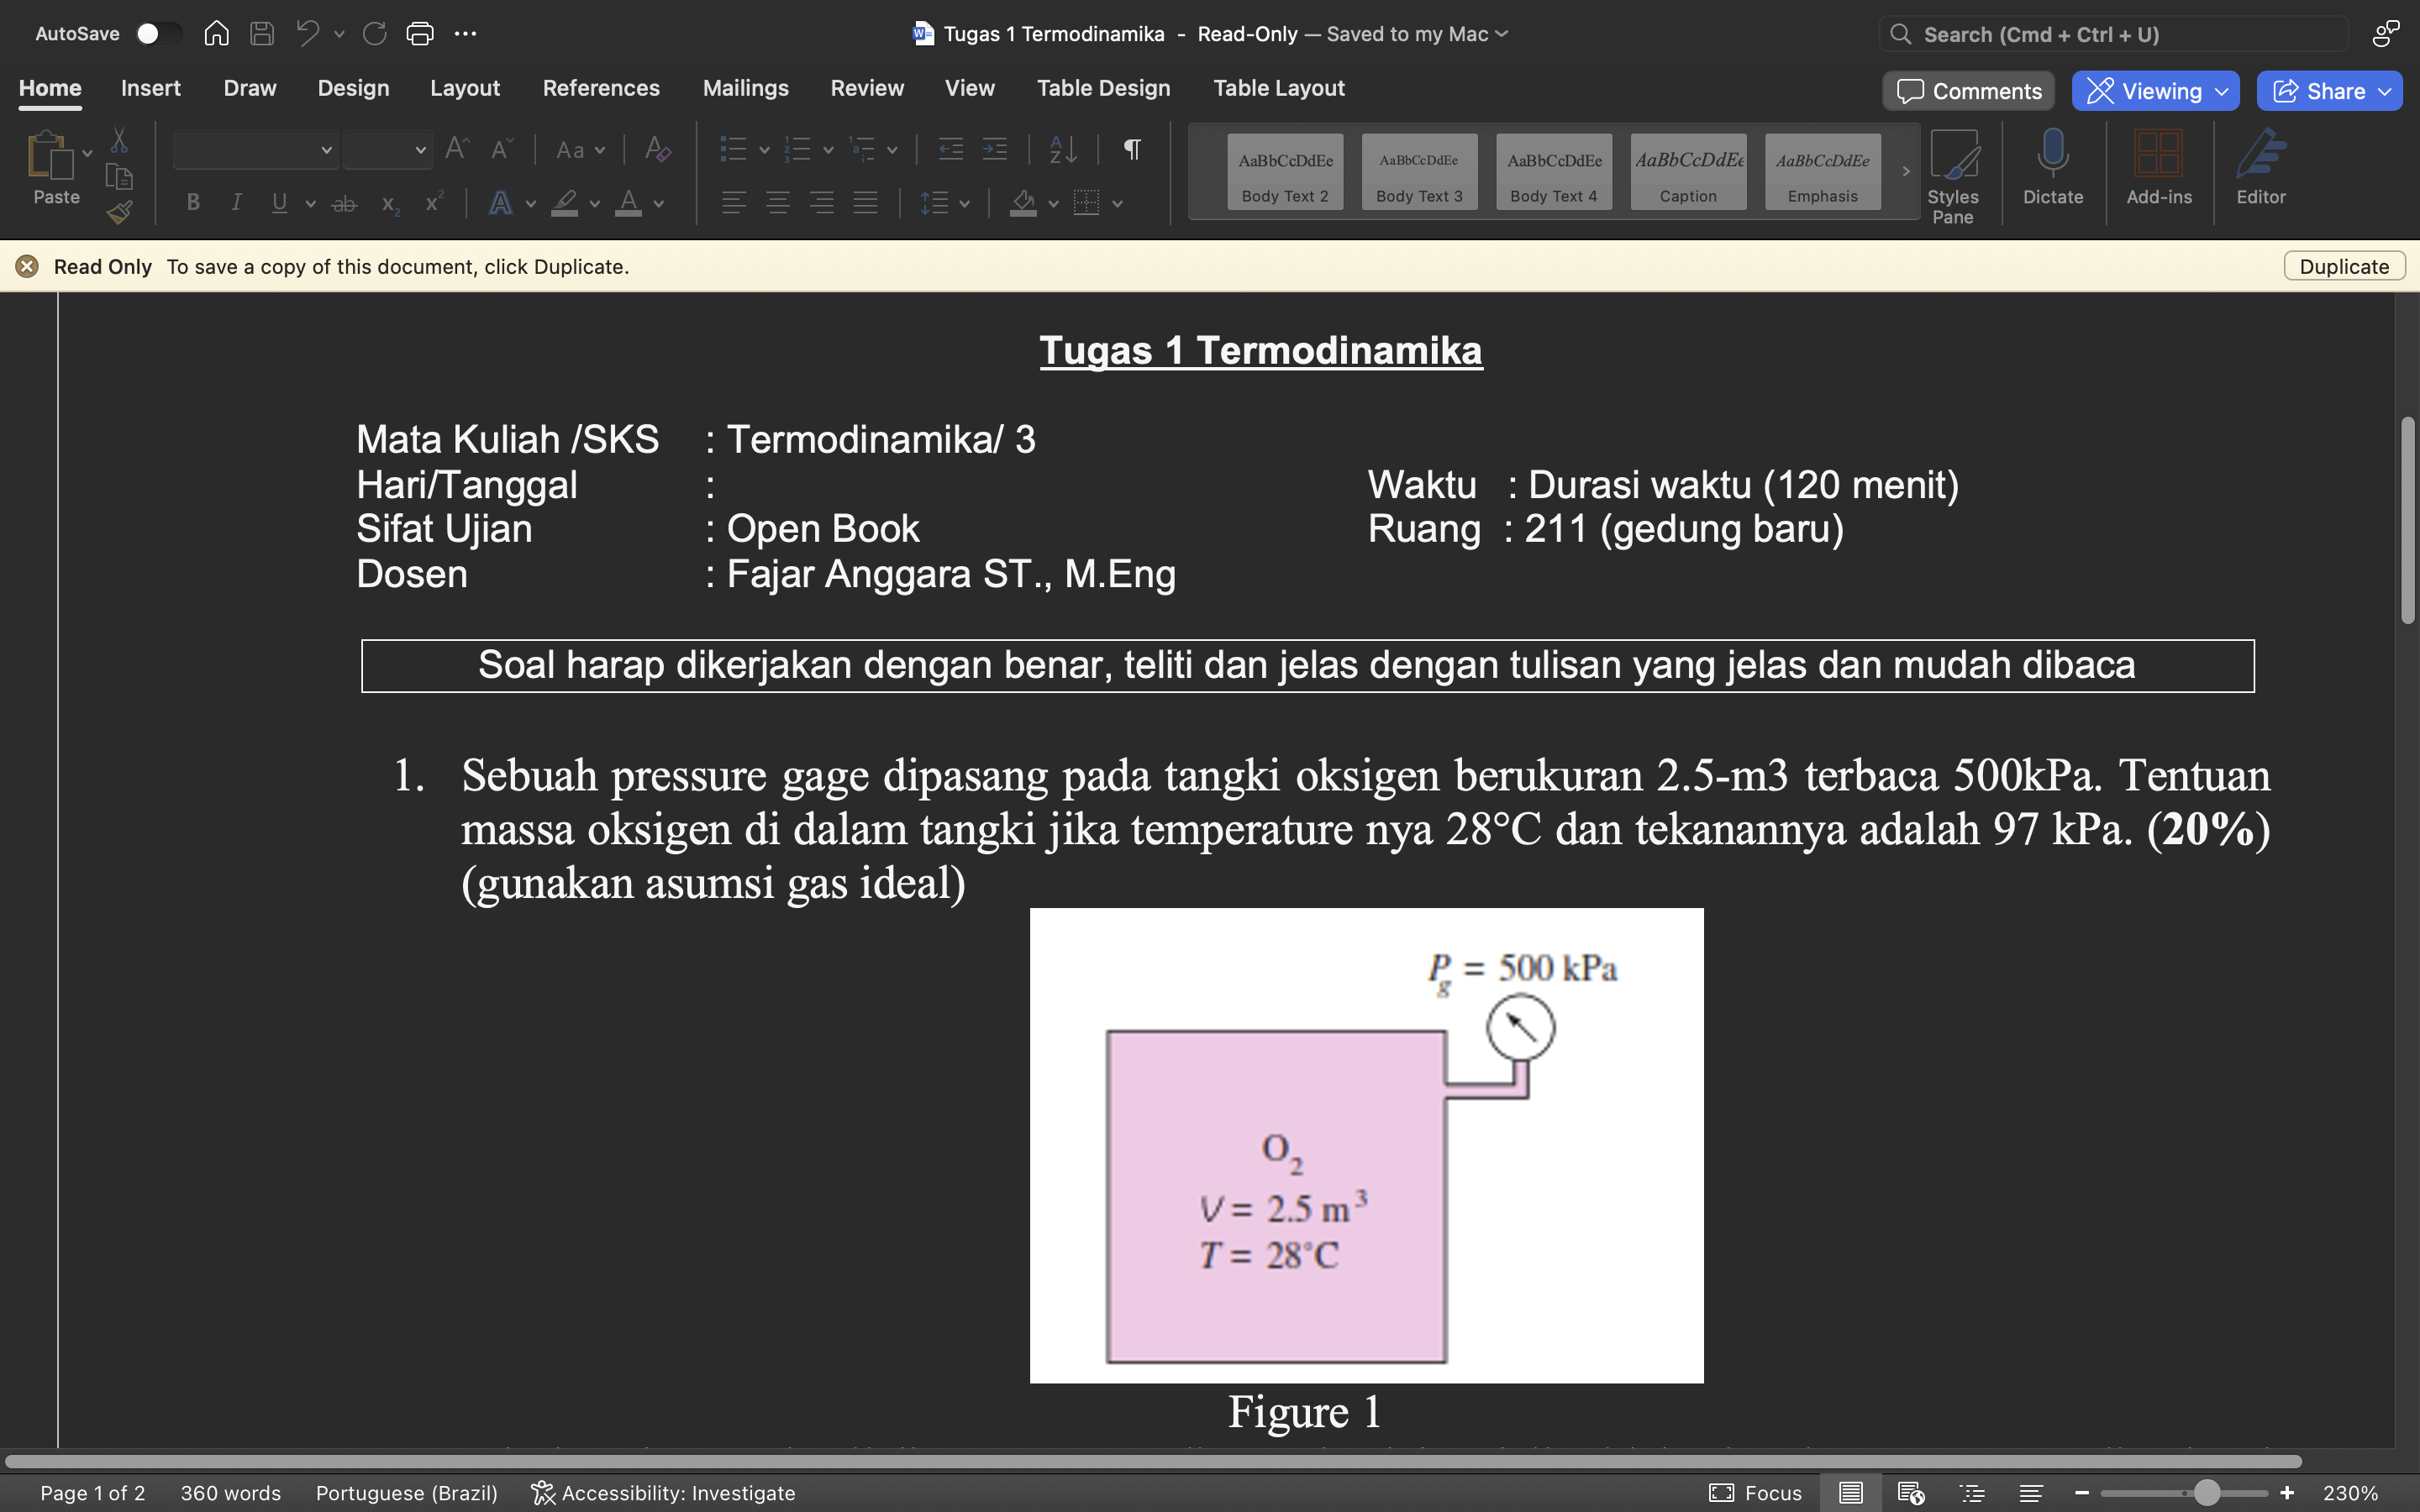This screenshot has height=1512, width=2420.
Task: Click the Save icon in title bar
Action: pos(262,34)
